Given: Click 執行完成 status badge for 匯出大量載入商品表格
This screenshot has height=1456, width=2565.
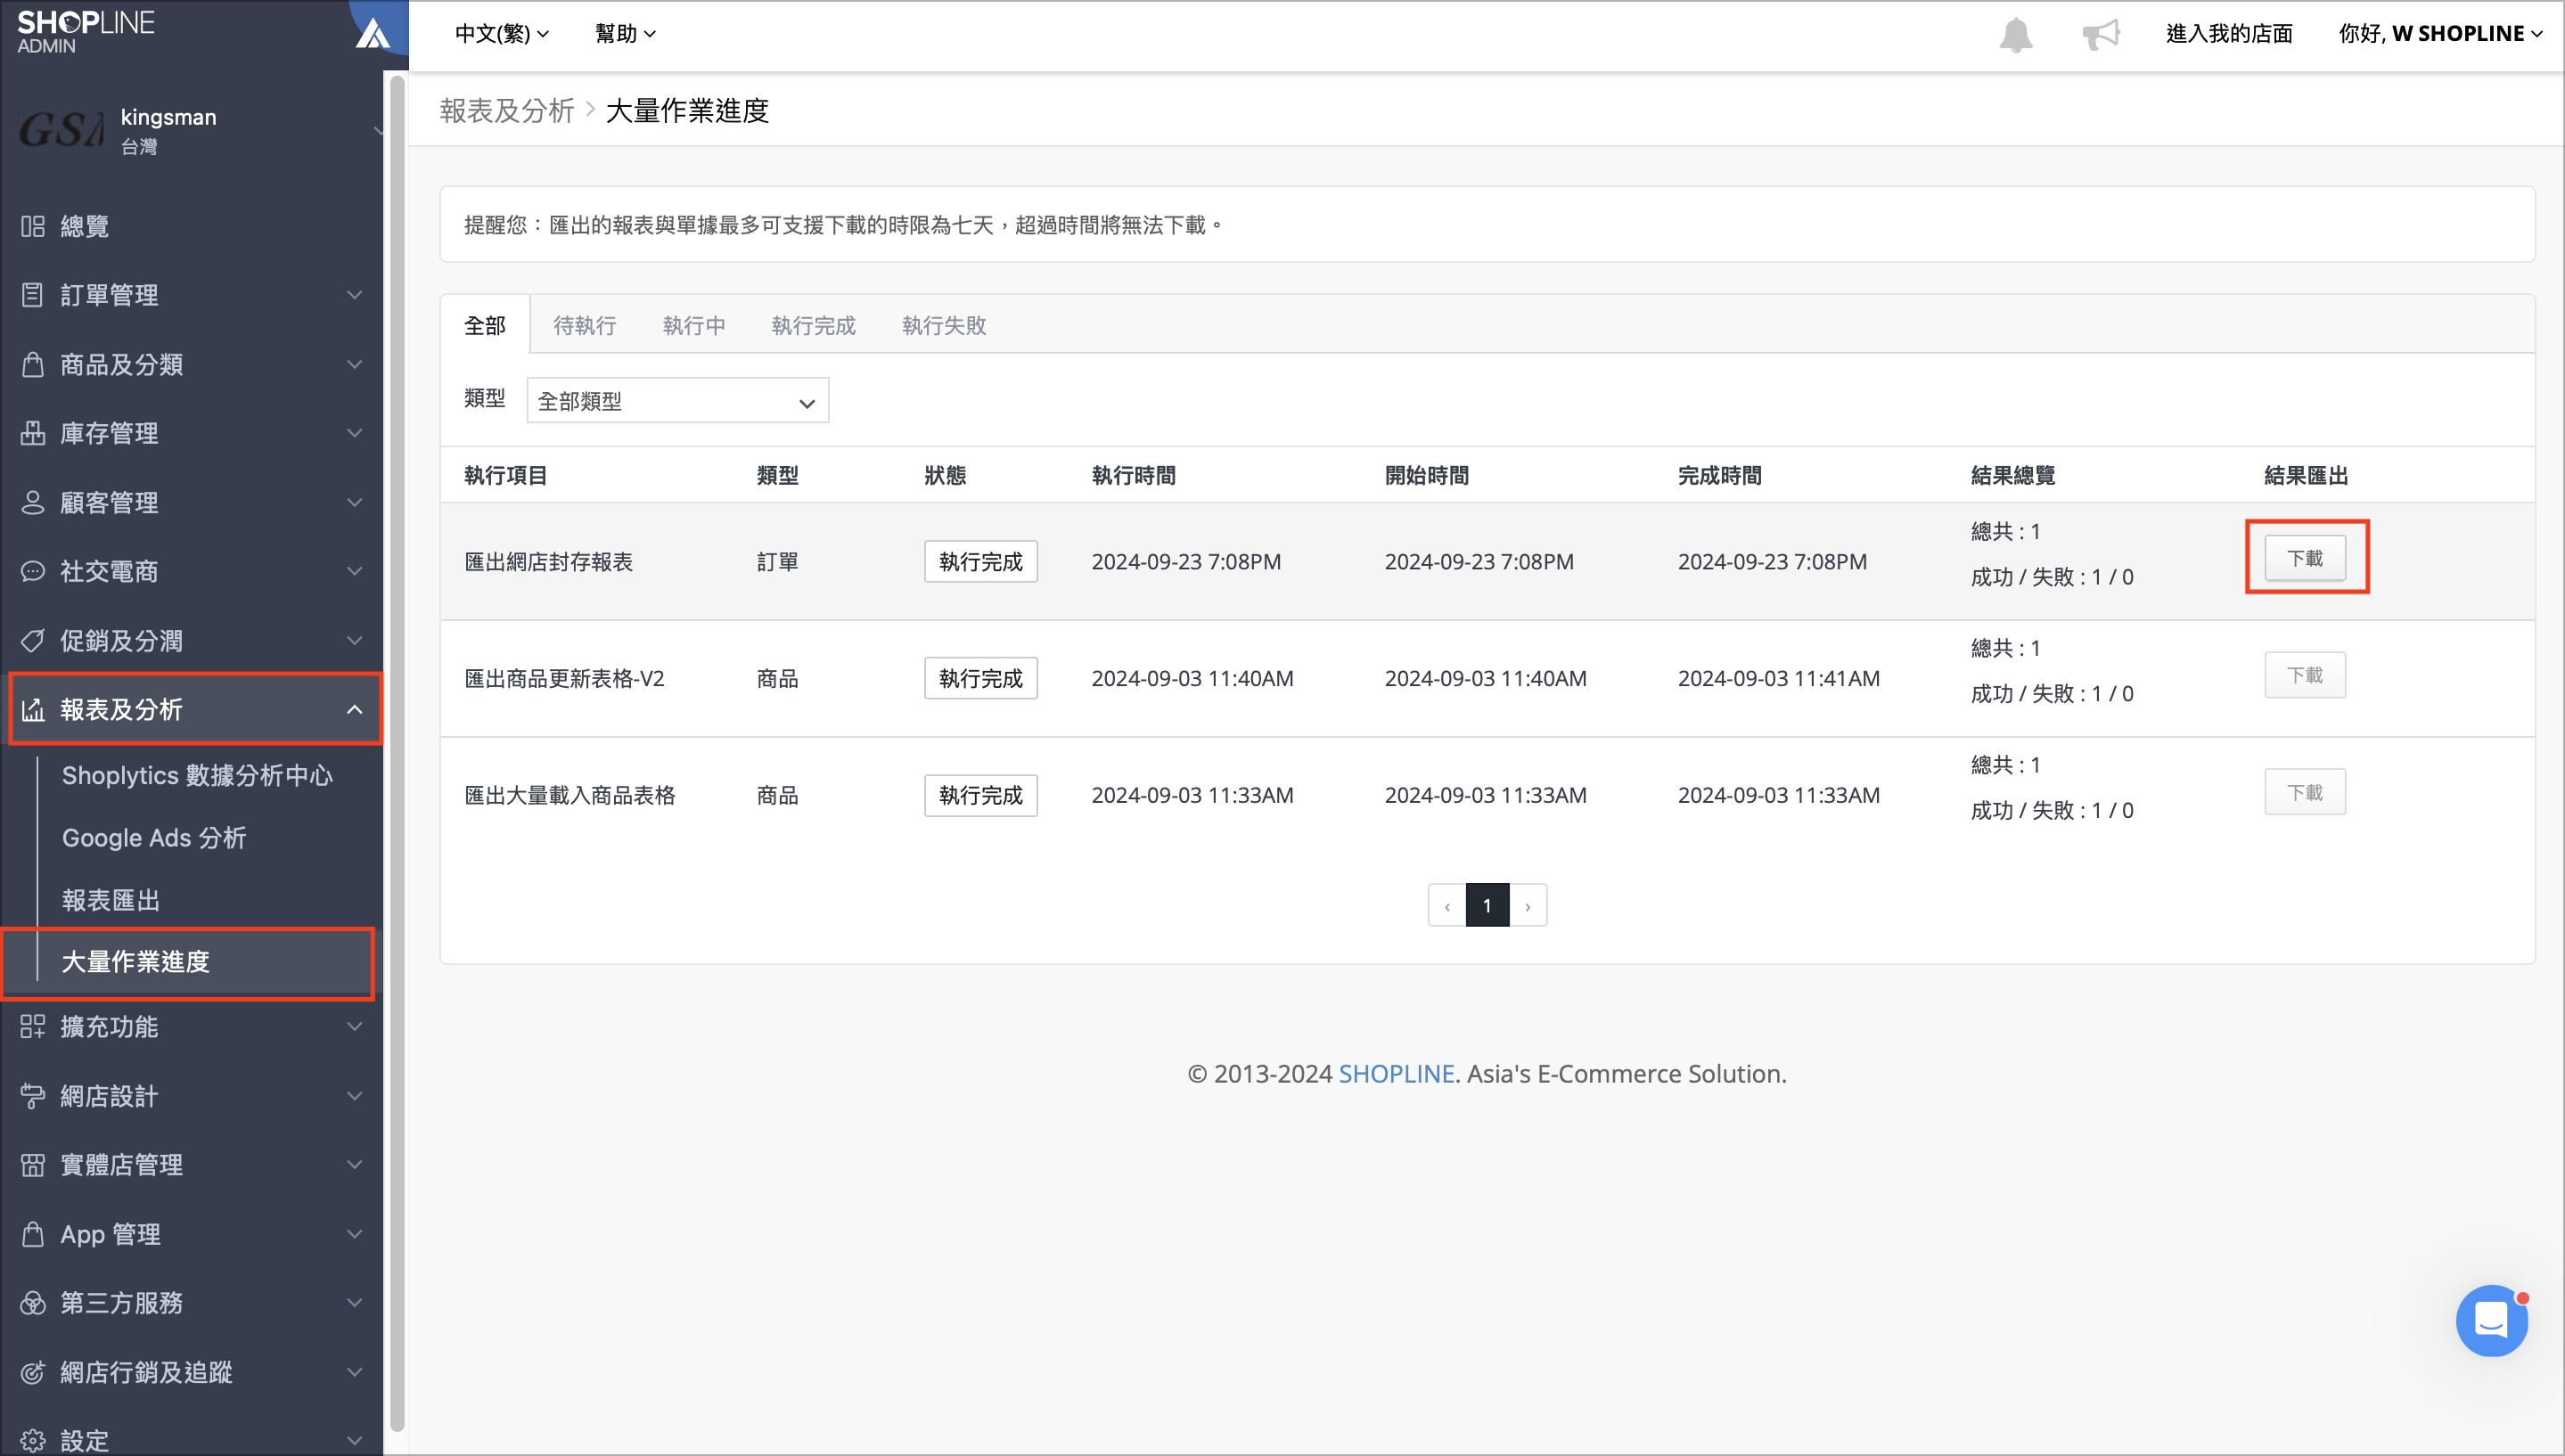Looking at the screenshot, I should (981, 795).
